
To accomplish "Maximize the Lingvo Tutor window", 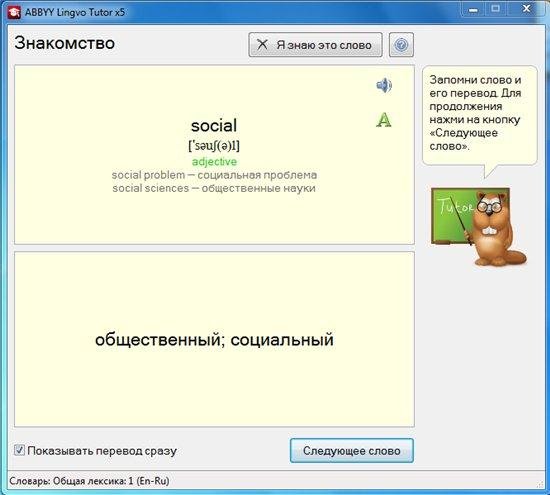I will (x=495, y=9).
